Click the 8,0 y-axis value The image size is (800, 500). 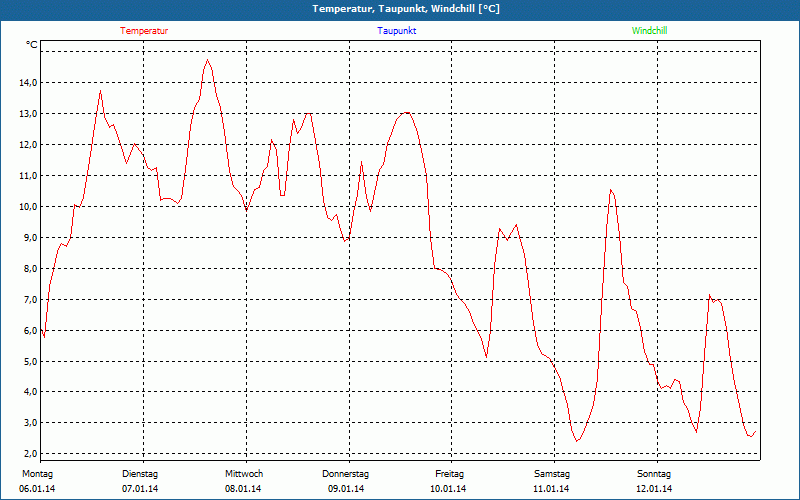click(x=31, y=268)
